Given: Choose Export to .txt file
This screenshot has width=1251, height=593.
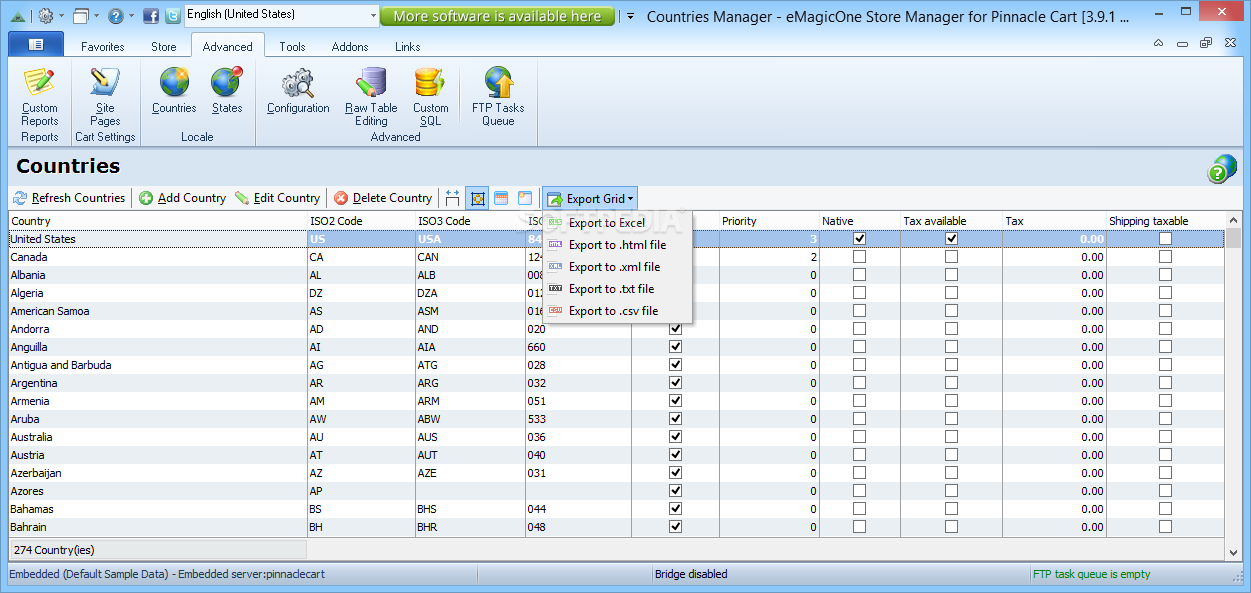Looking at the screenshot, I should [617, 289].
